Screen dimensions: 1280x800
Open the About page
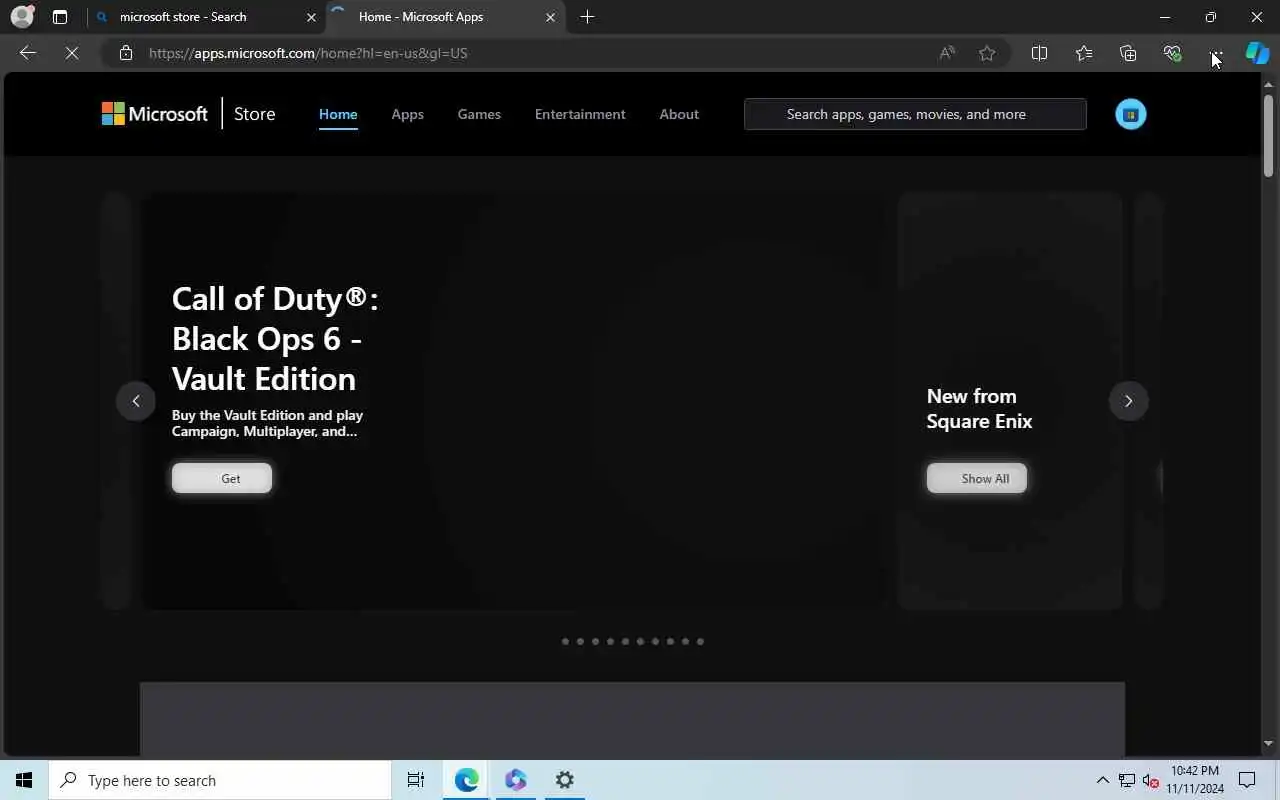679,114
